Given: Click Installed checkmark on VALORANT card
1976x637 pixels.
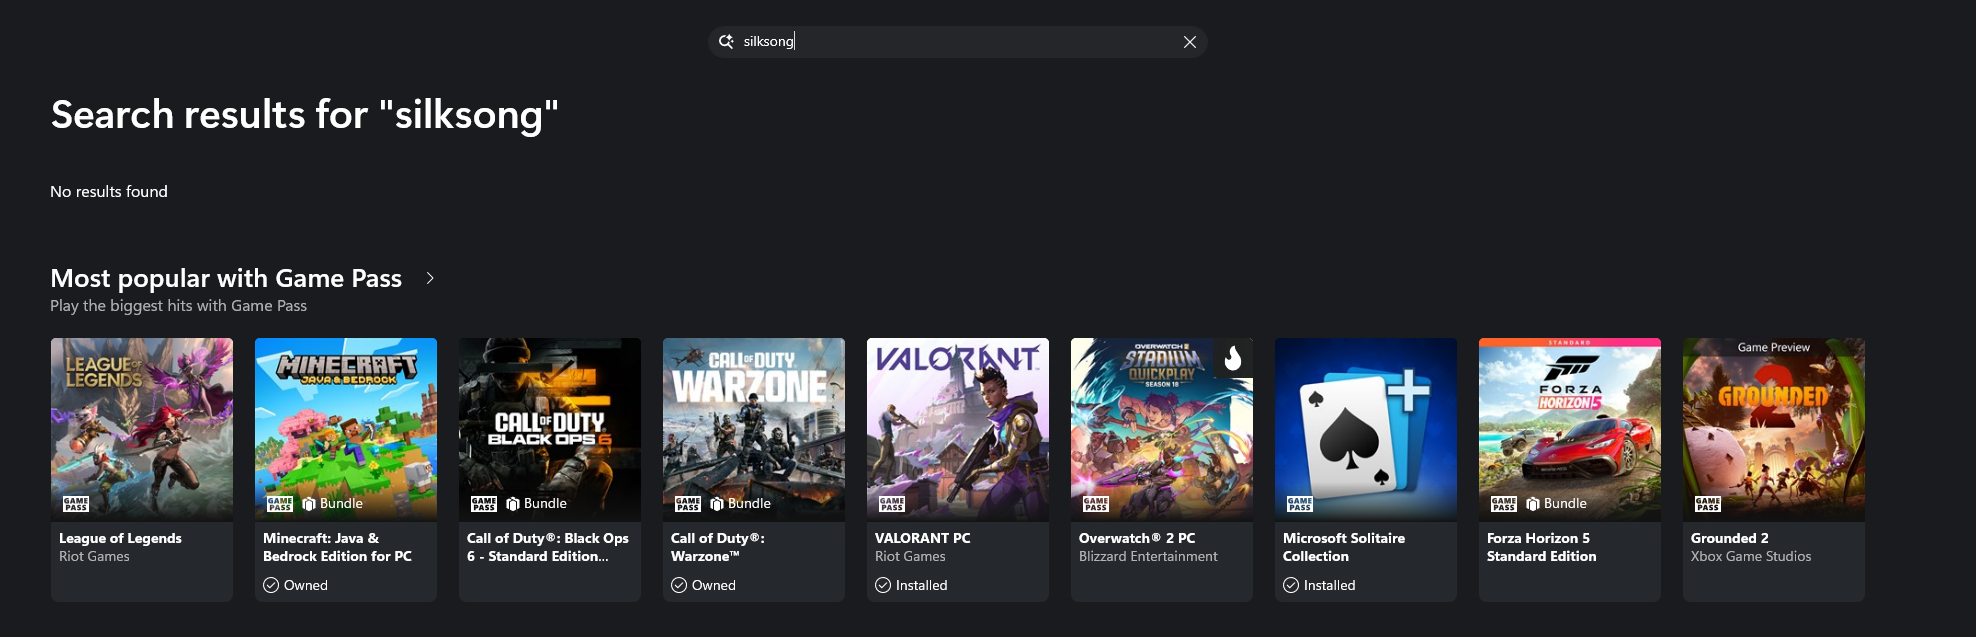Looking at the screenshot, I should coord(883,585).
